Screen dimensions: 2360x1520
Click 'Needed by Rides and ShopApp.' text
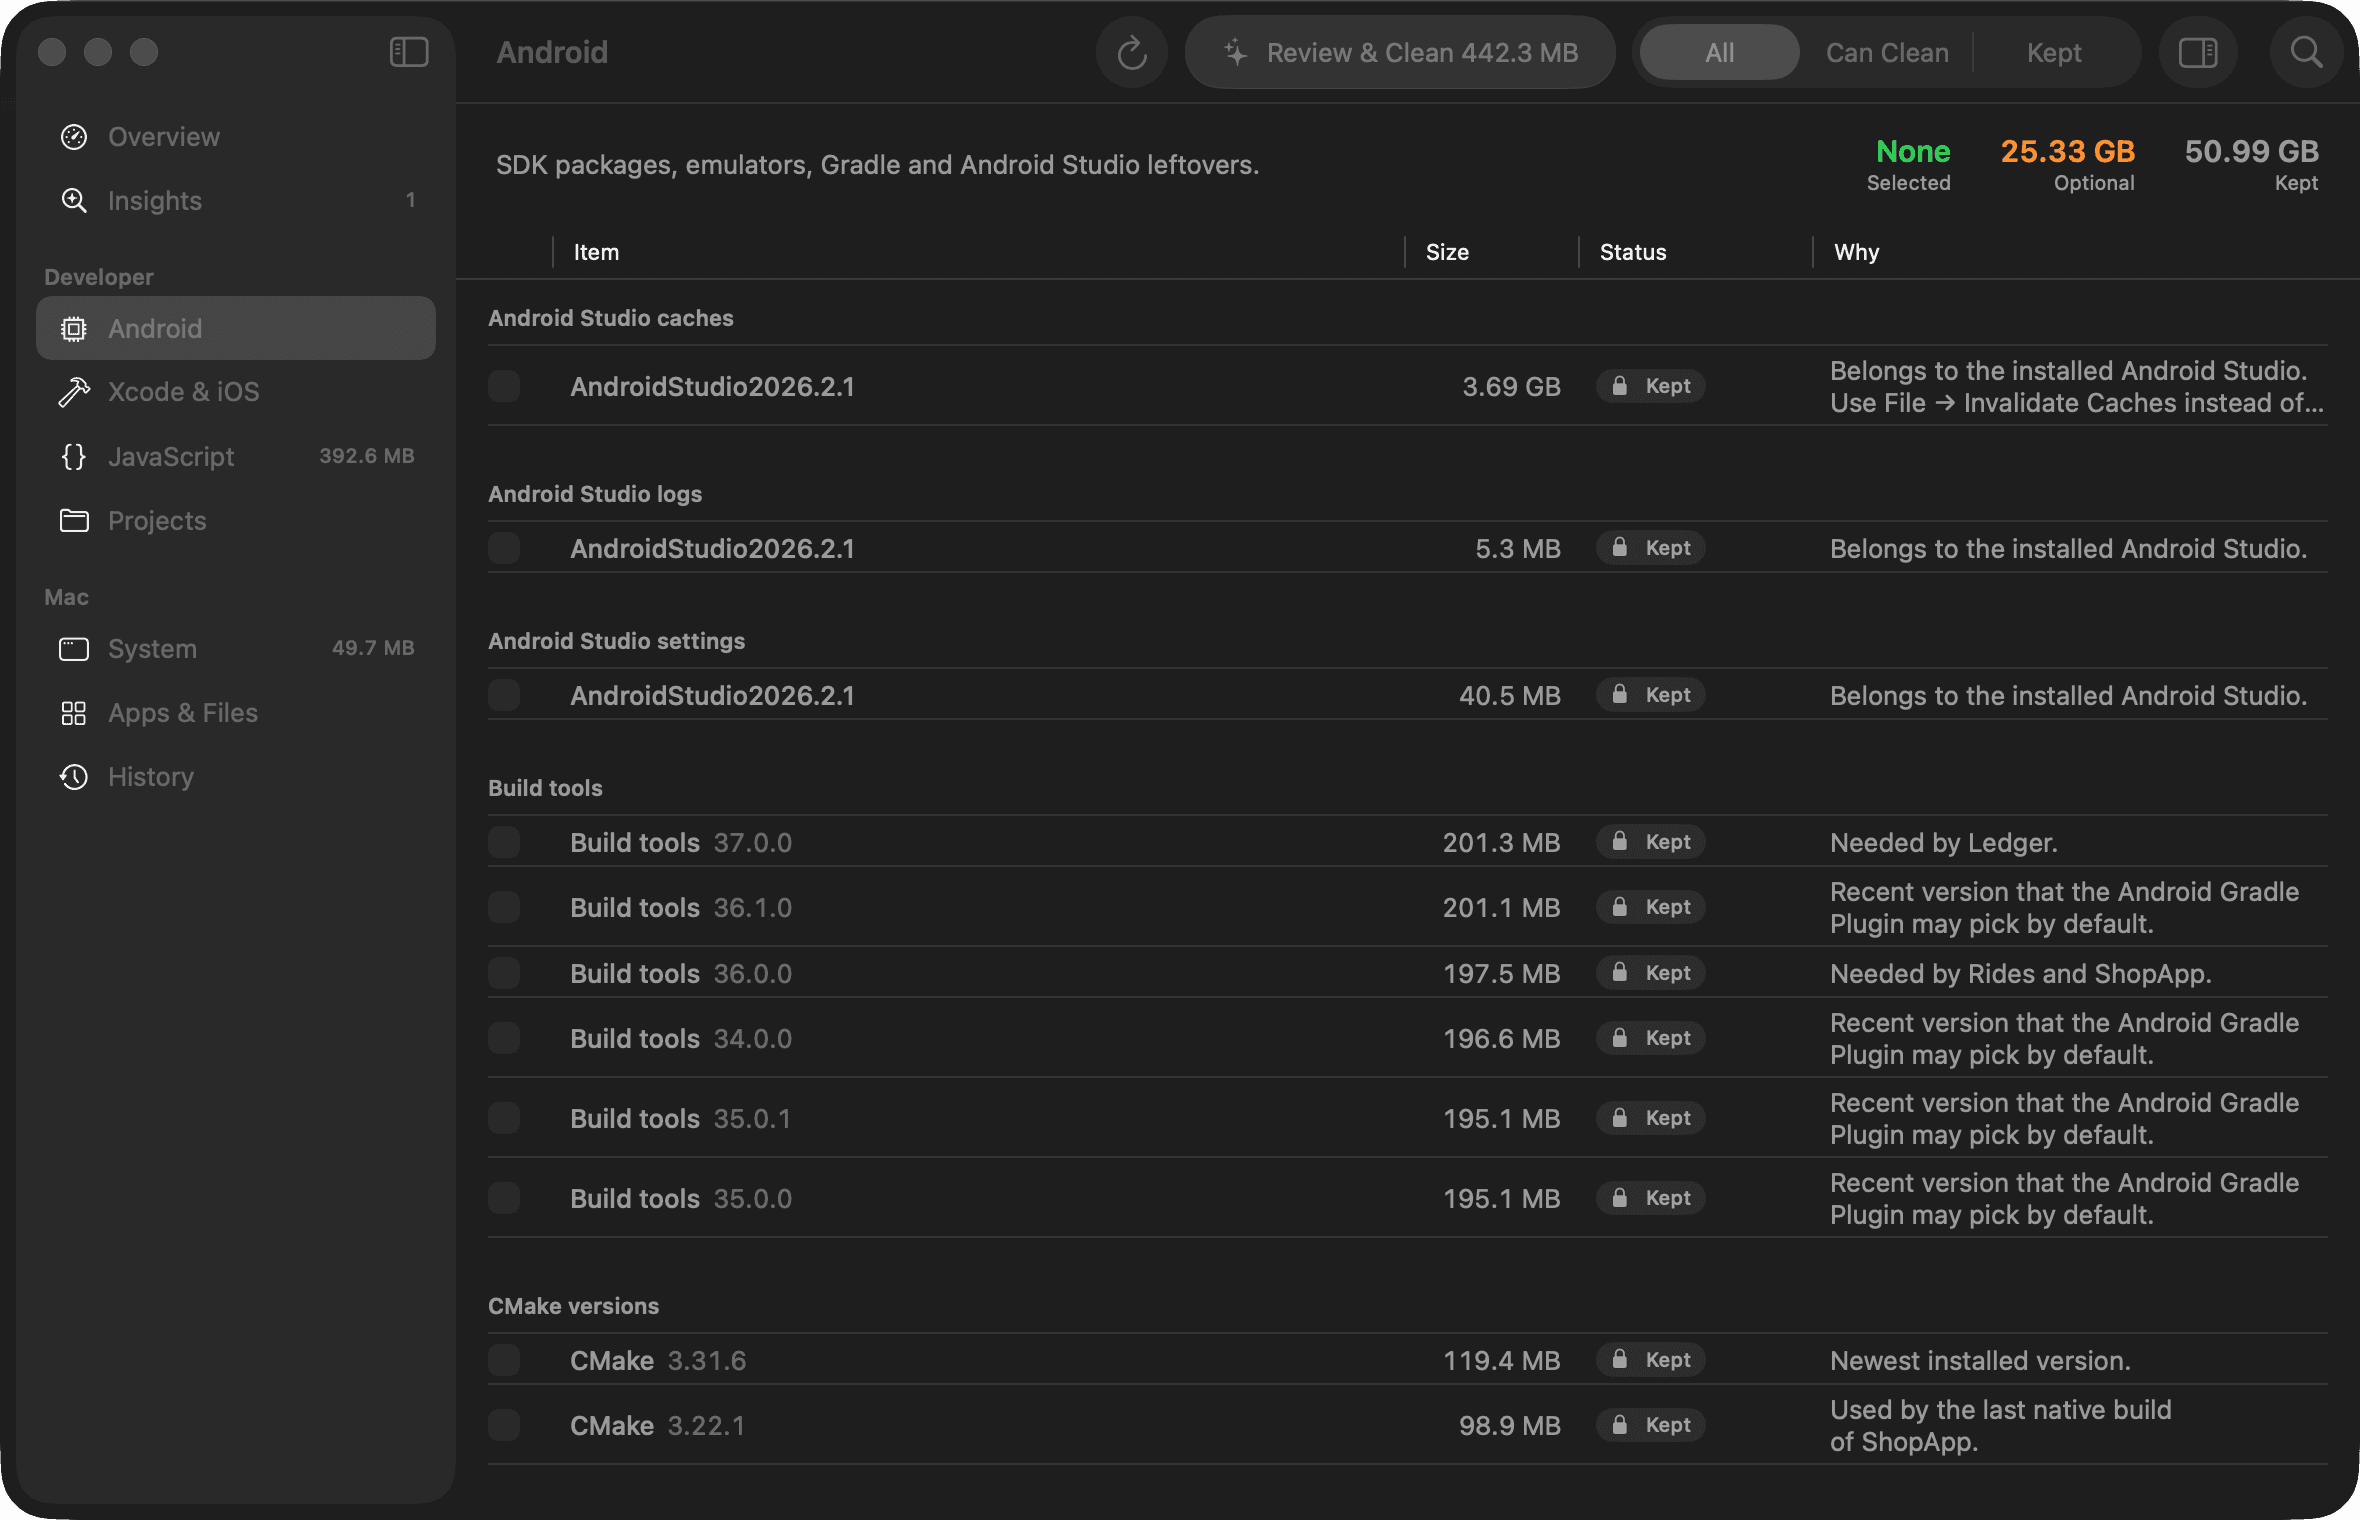tap(2020, 973)
